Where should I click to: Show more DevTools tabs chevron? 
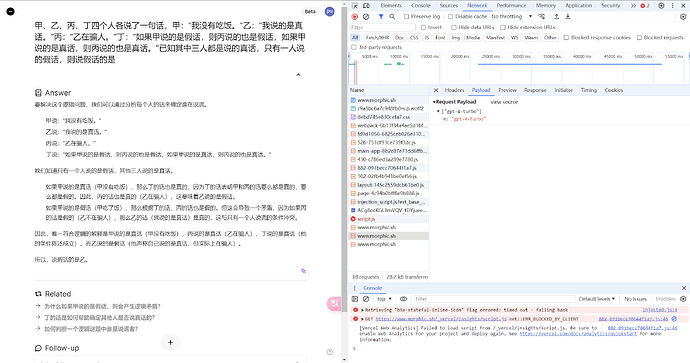click(x=633, y=6)
